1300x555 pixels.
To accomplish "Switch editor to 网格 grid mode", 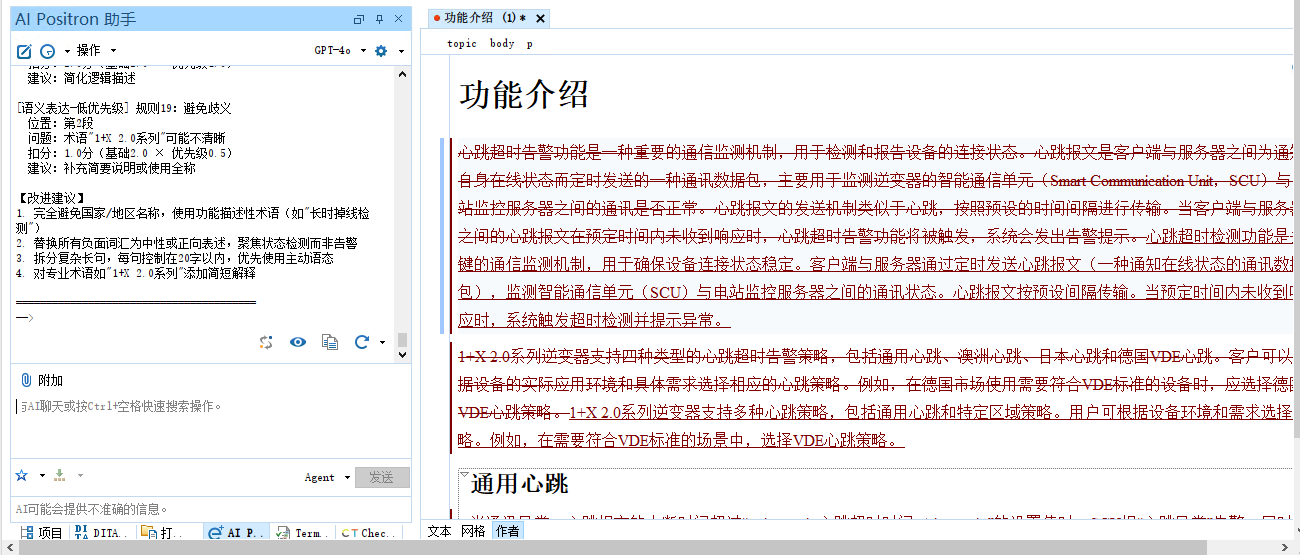I will [473, 531].
